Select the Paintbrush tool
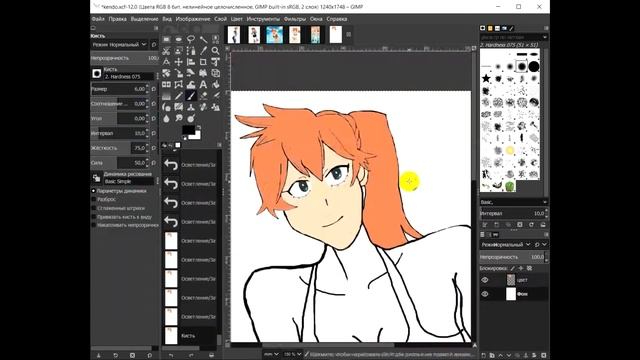Viewport: 640px width, 360px height. pos(191,96)
